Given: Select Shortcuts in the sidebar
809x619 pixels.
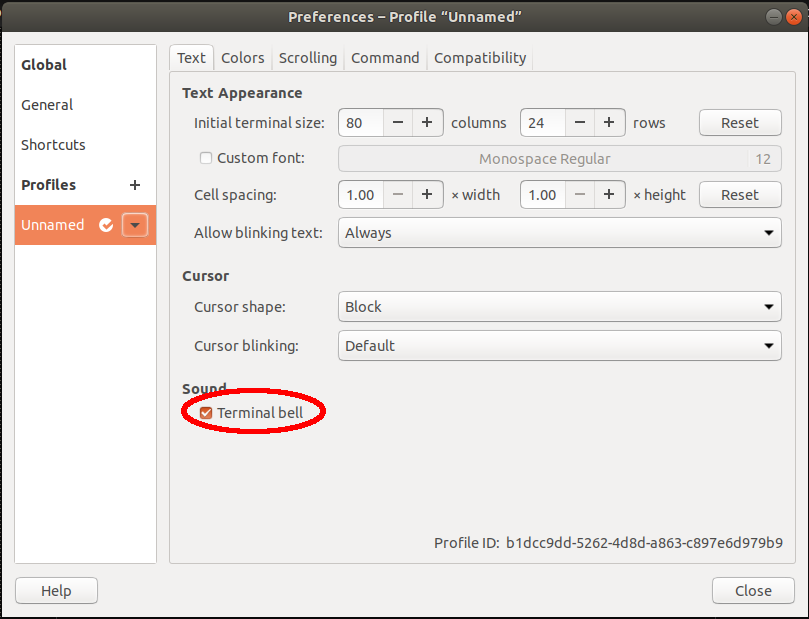Looking at the screenshot, I should [54, 145].
